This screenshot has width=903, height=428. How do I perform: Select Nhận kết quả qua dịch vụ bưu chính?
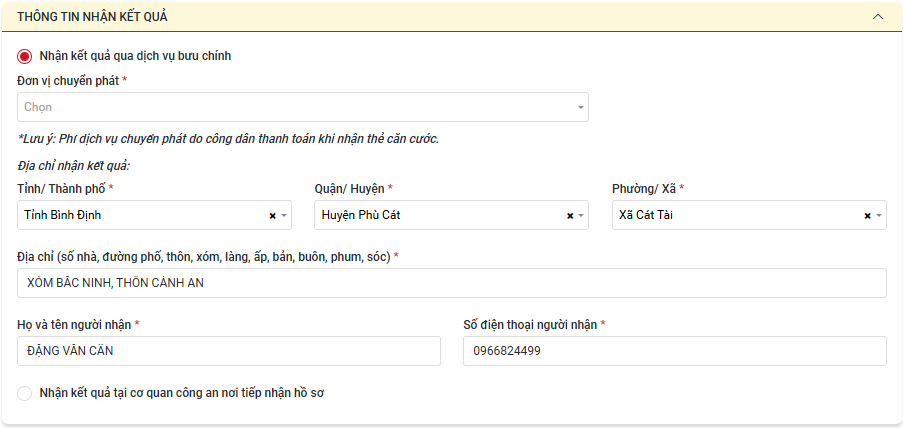click(24, 56)
